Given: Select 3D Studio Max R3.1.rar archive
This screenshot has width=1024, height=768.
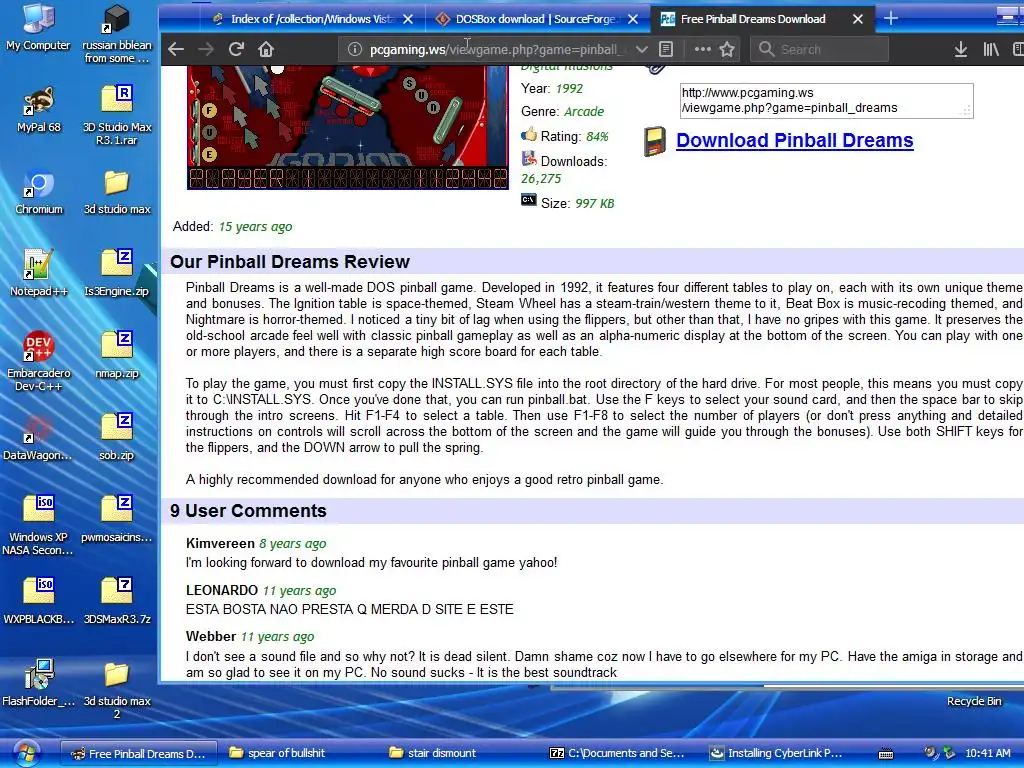Looking at the screenshot, I should (x=117, y=116).
